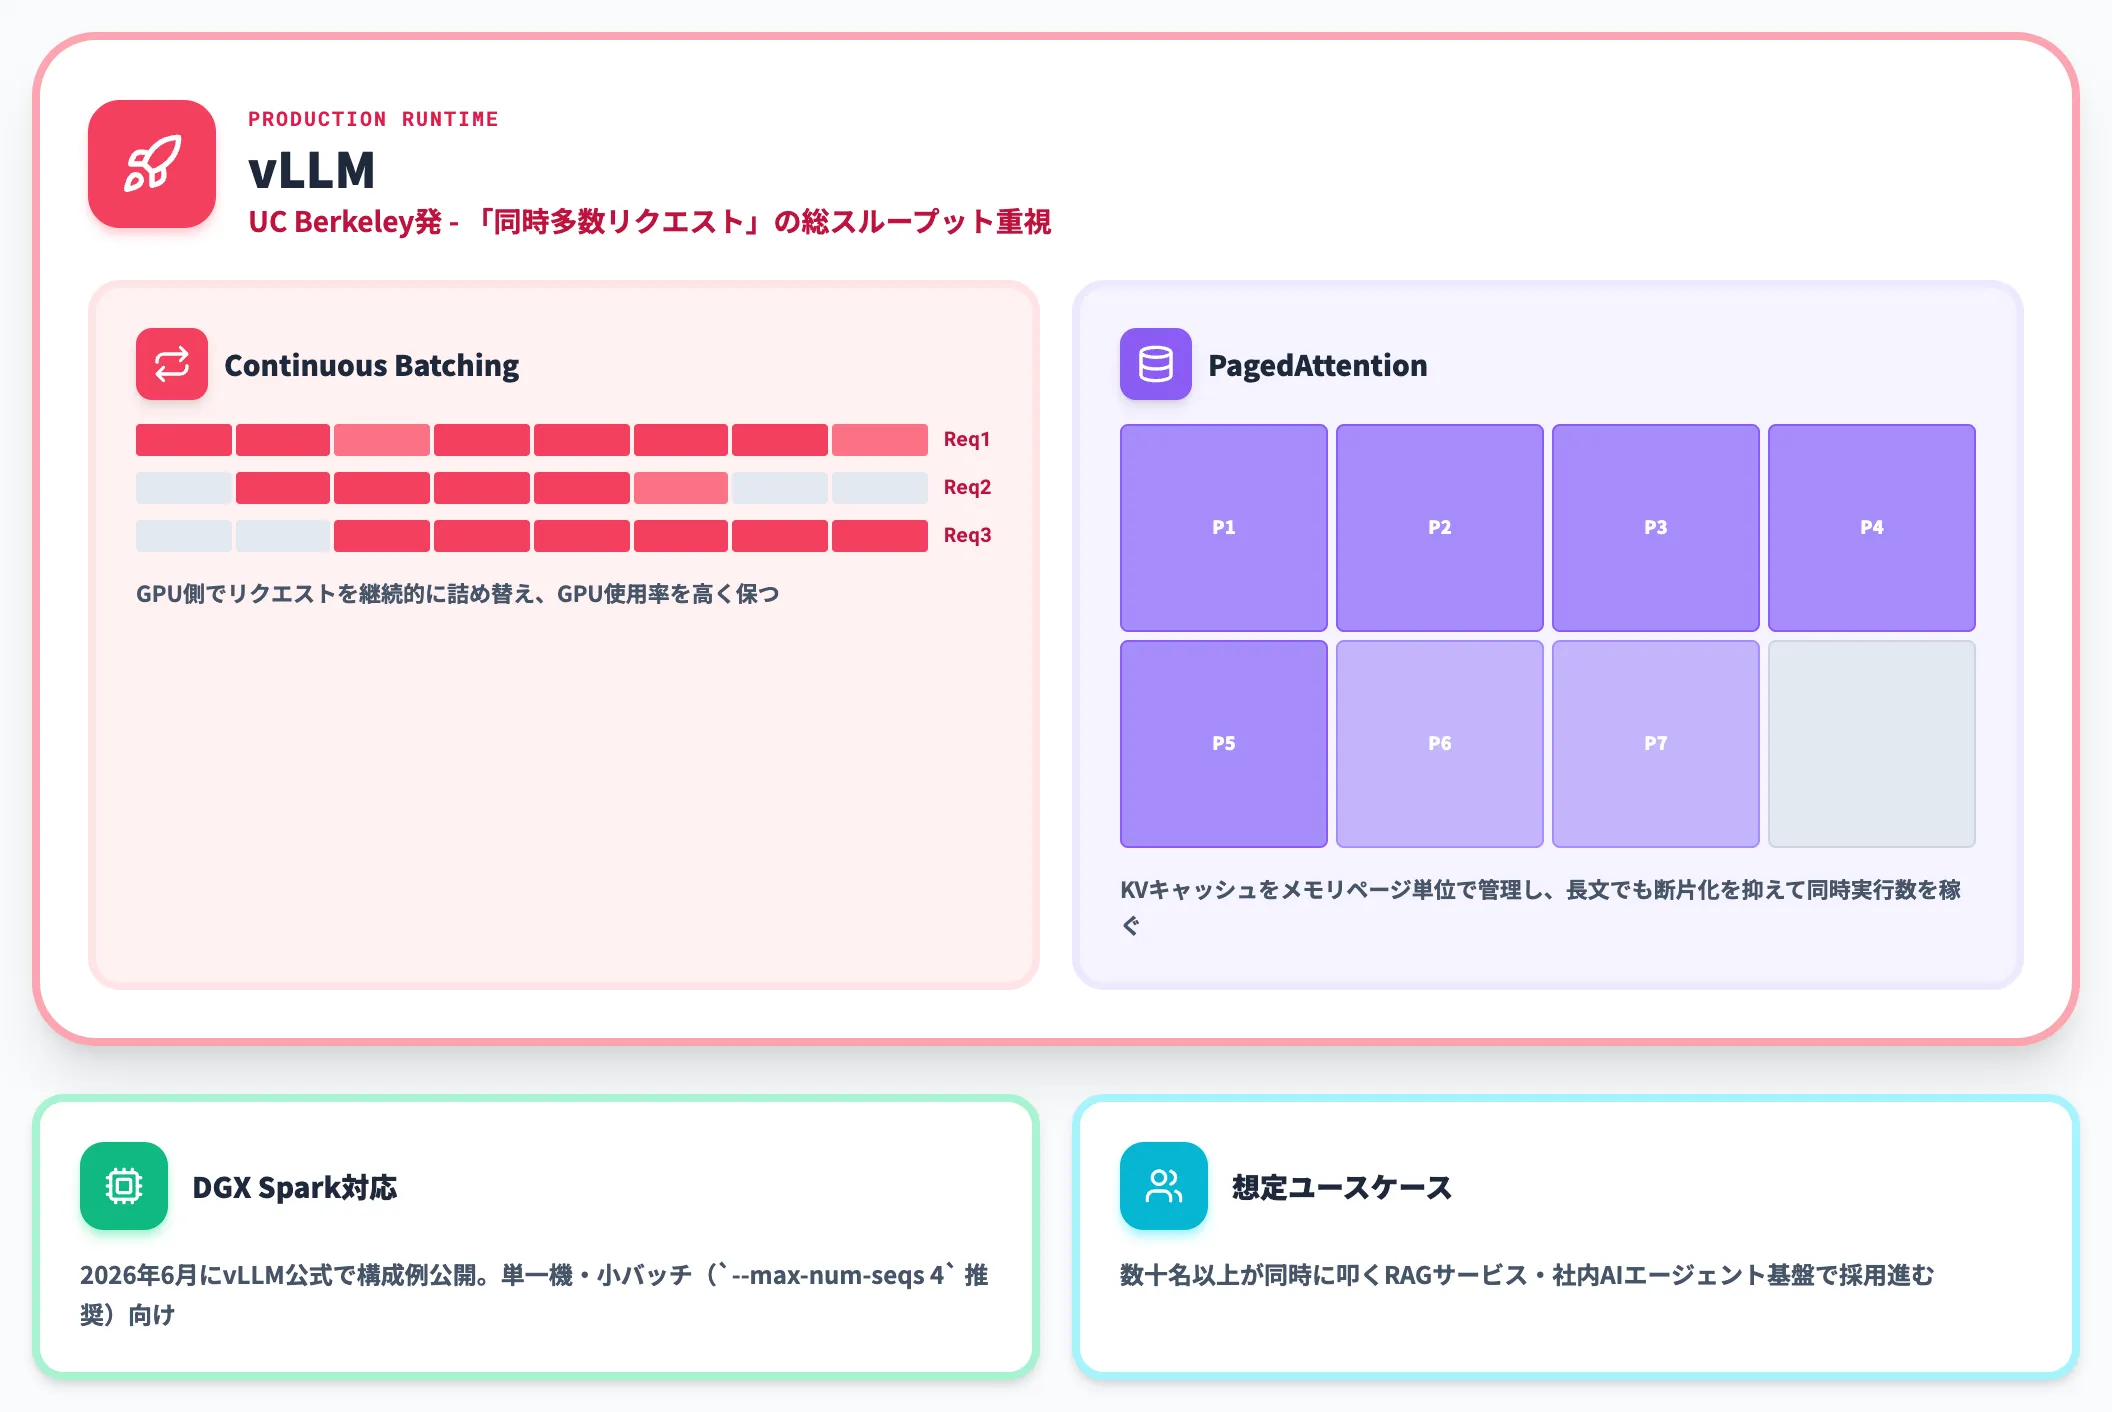Click the PagedAttention heading

(x=1318, y=365)
